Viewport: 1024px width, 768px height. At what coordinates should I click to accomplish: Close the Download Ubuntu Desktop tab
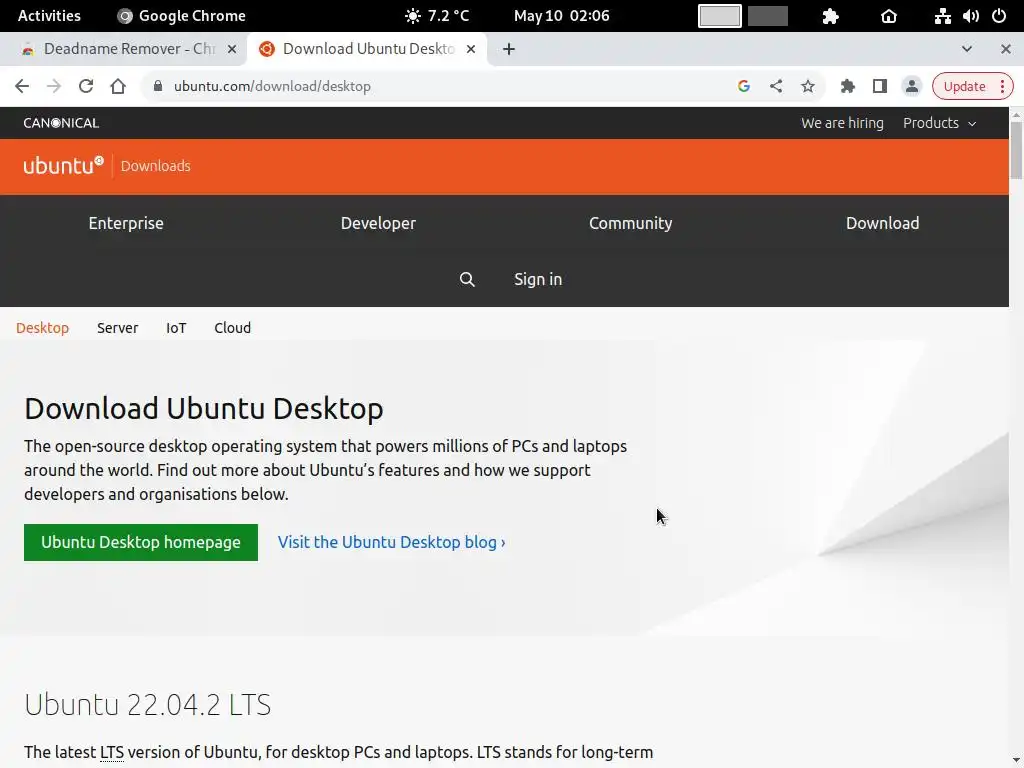[x=471, y=49]
